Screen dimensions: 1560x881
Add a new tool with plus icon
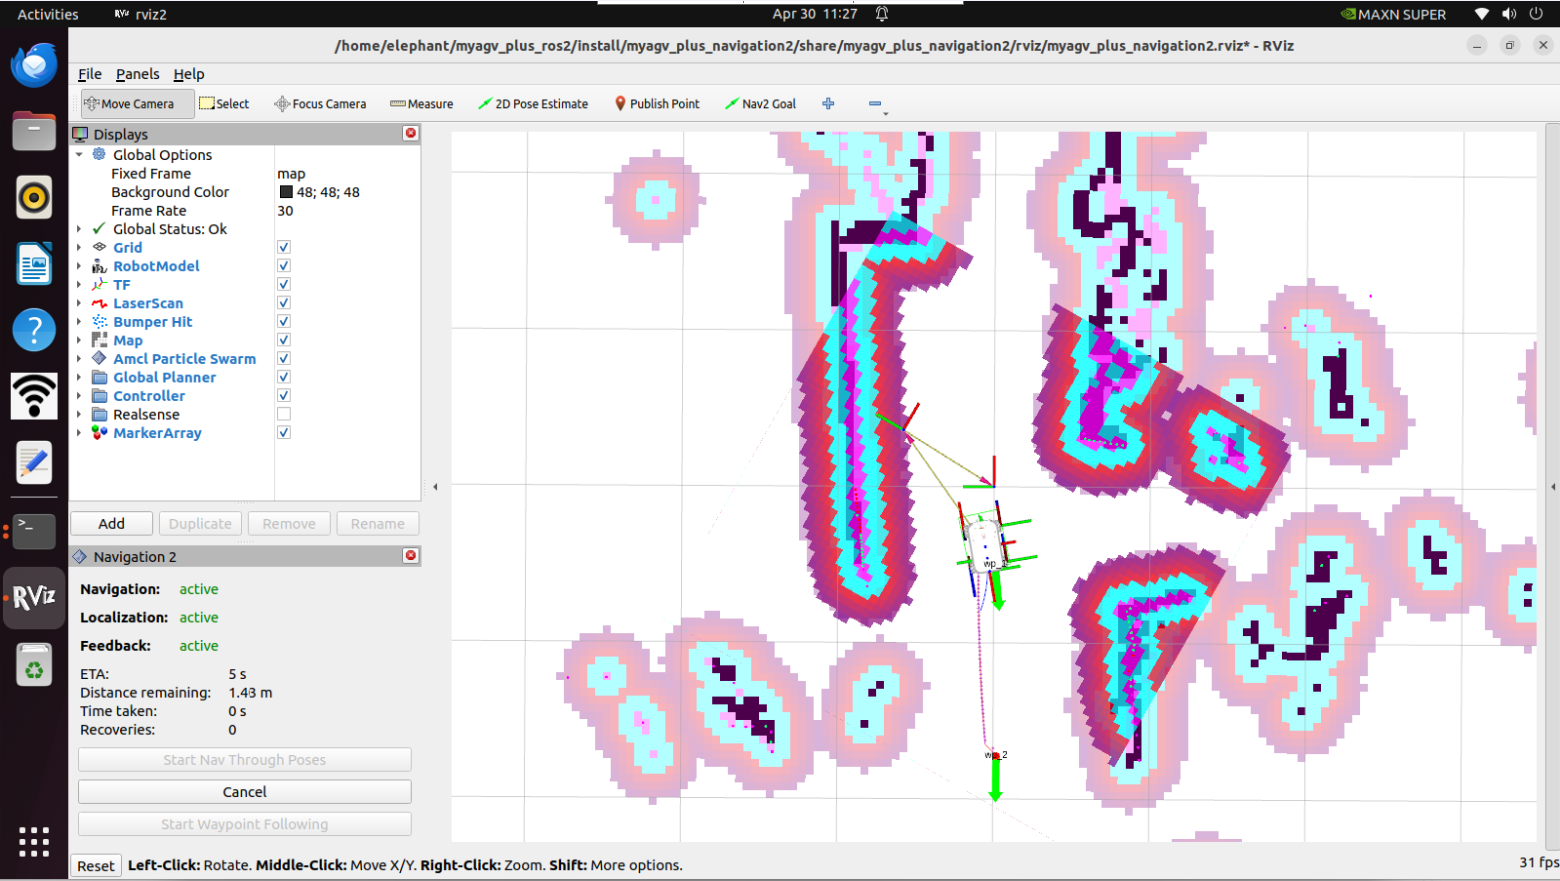point(828,104)
